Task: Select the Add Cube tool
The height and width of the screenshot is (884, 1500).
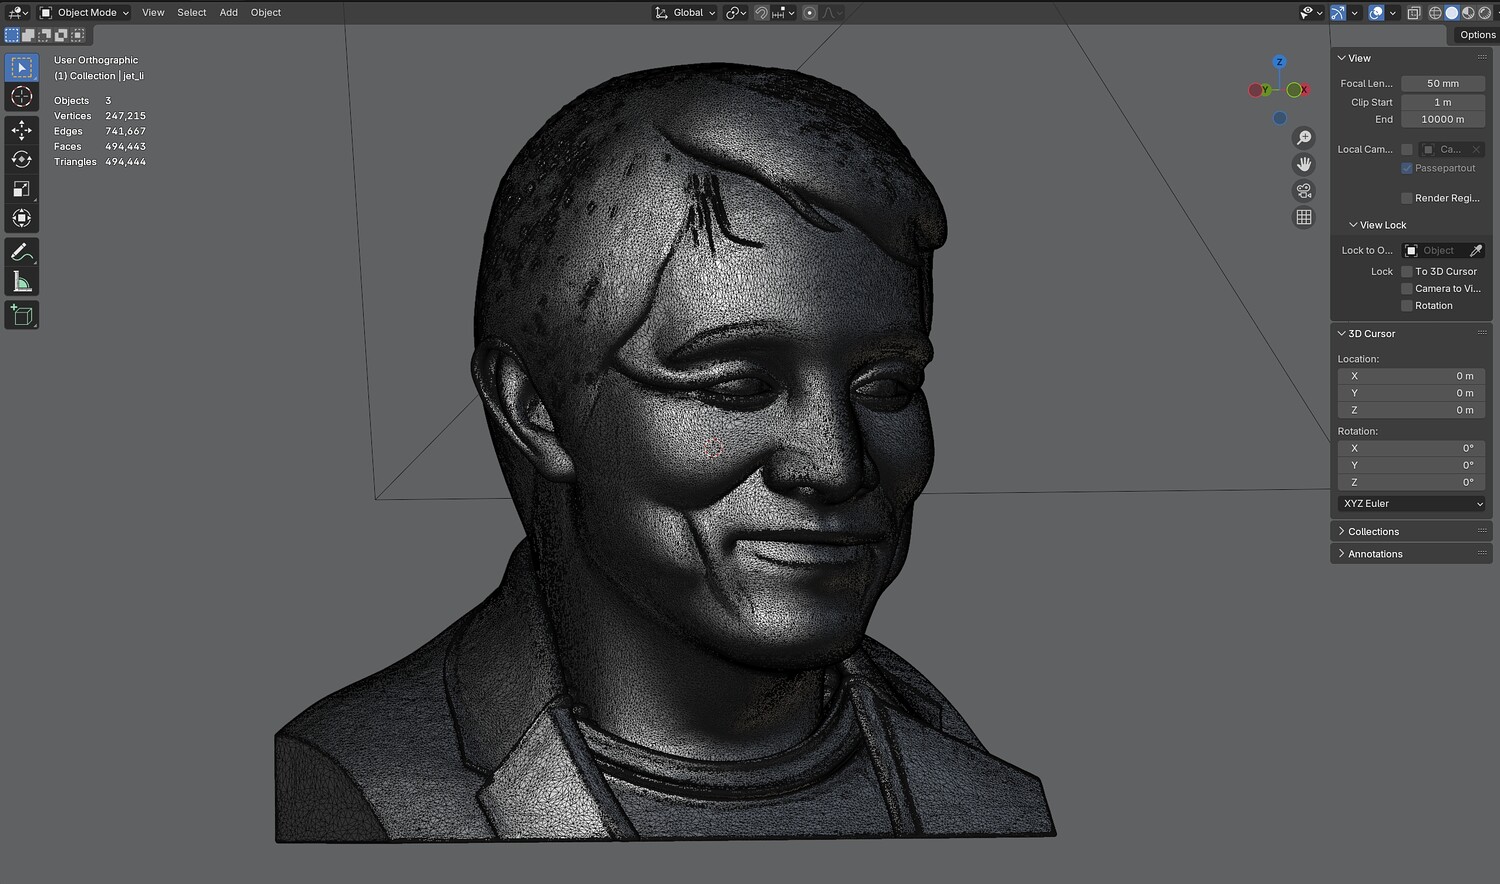Action: 22,316
